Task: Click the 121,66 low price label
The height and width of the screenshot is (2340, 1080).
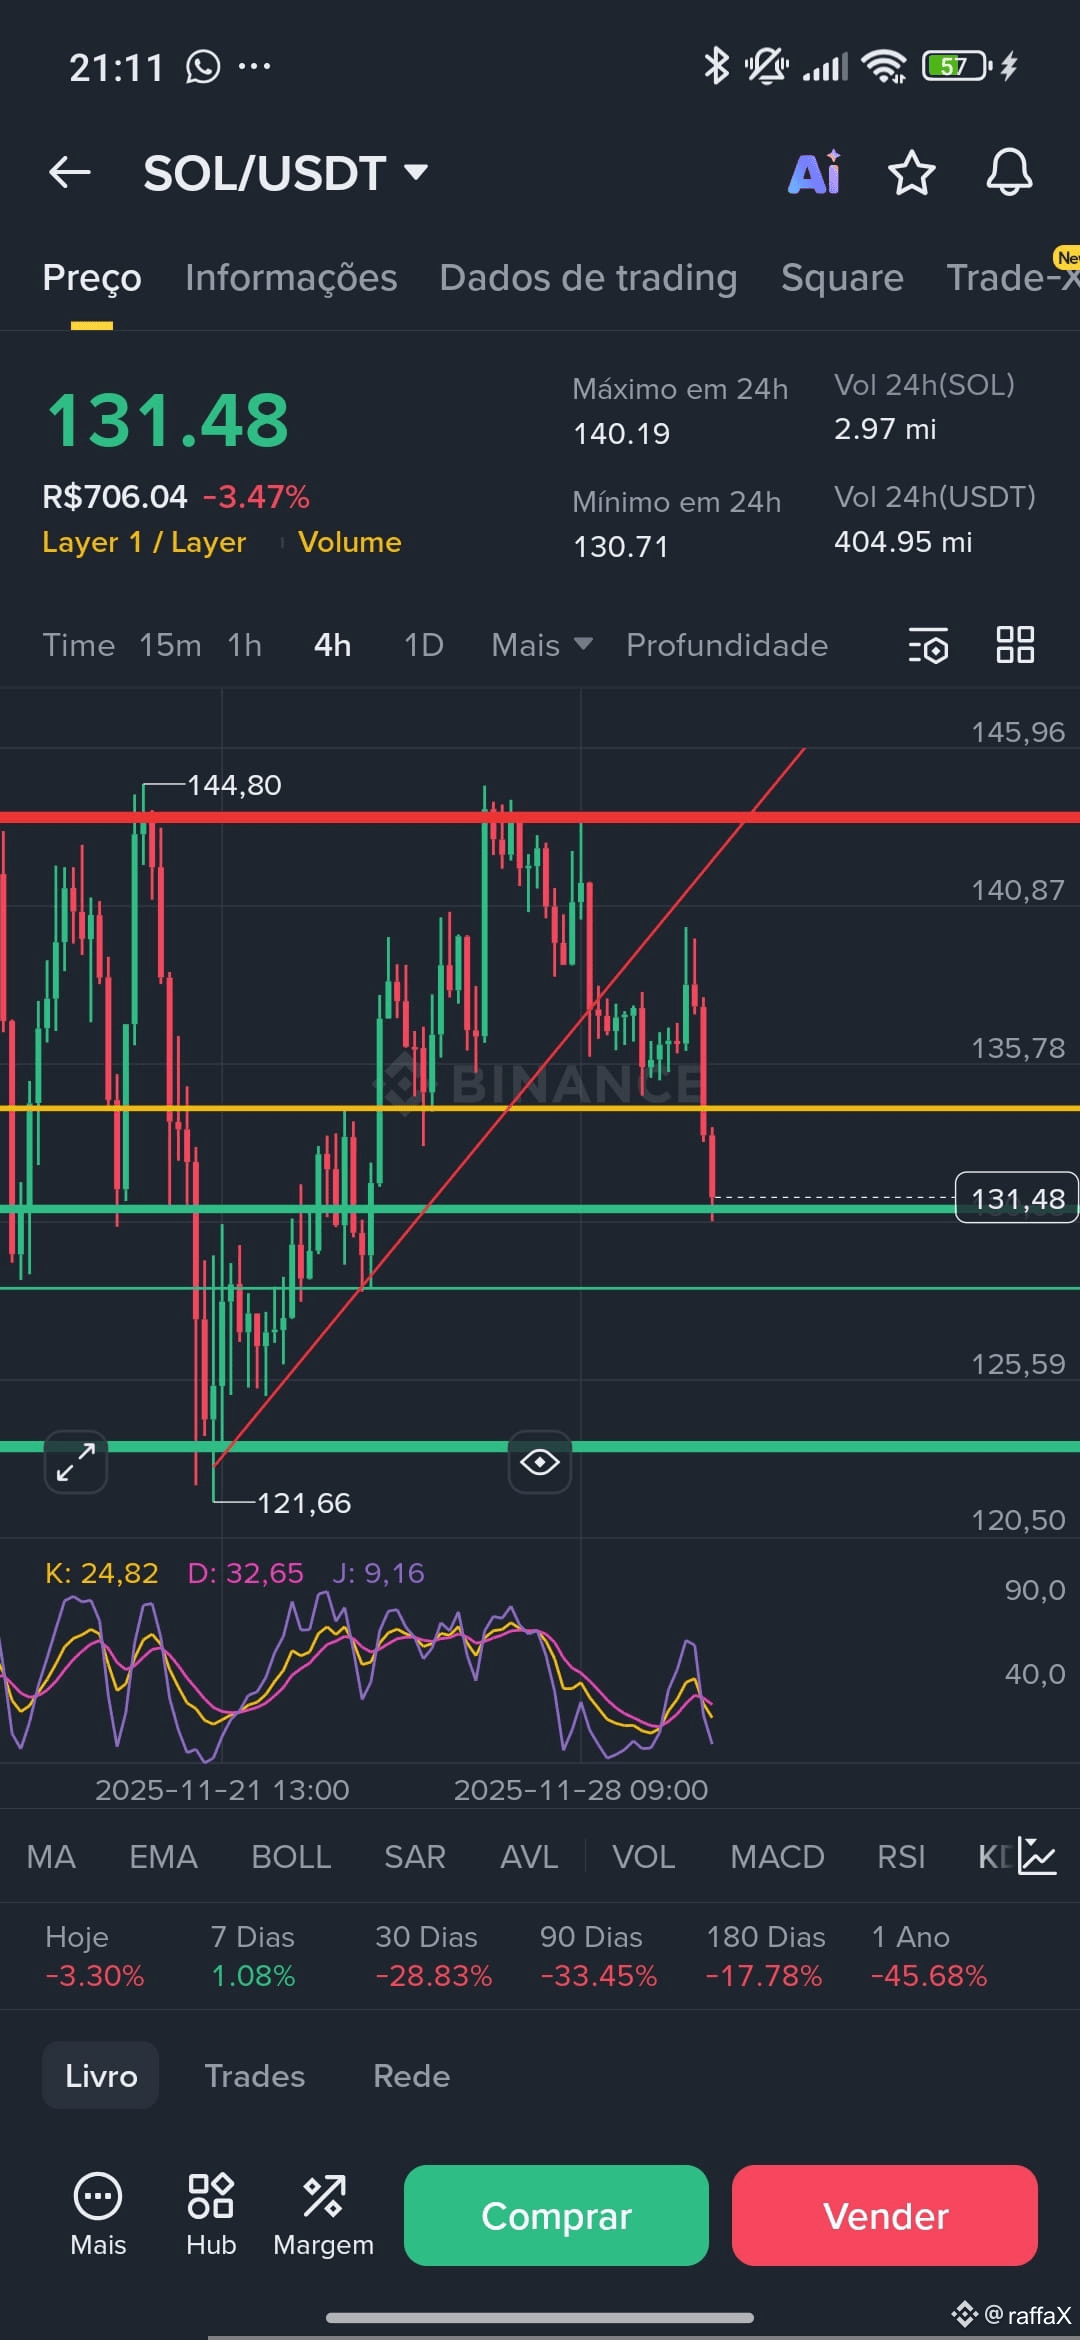Action: (304, 1503)
